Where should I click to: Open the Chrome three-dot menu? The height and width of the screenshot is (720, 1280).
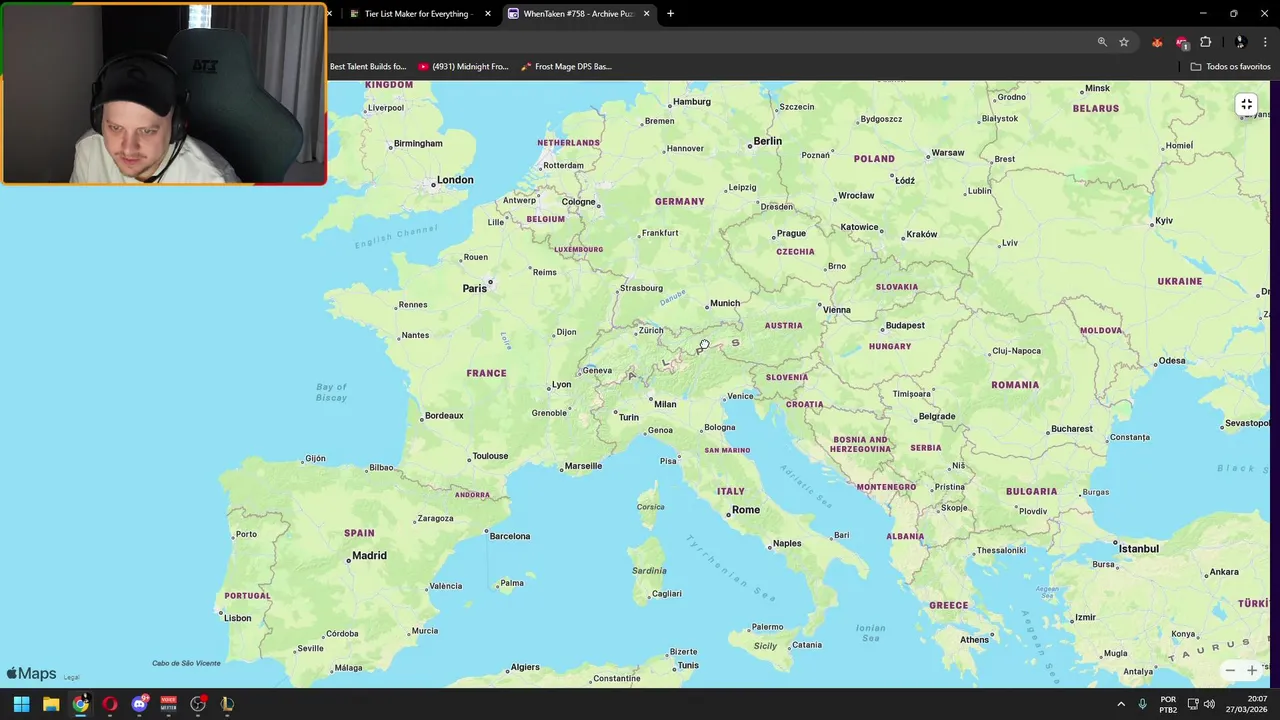1265,42
